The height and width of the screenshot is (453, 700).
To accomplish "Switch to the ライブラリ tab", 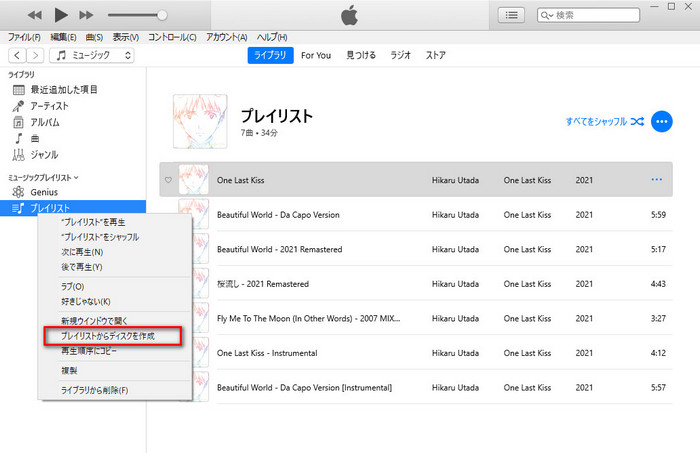I will coord(271,55).
